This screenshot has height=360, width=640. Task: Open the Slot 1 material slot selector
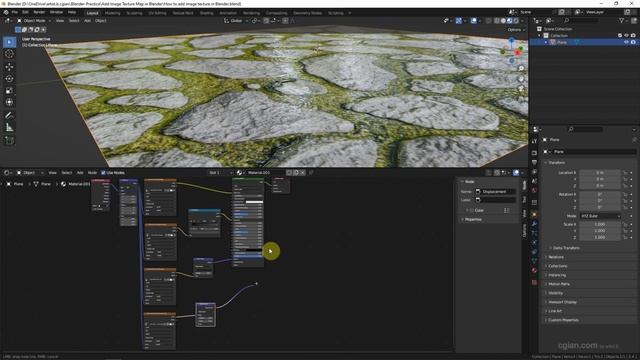(220, 173)
